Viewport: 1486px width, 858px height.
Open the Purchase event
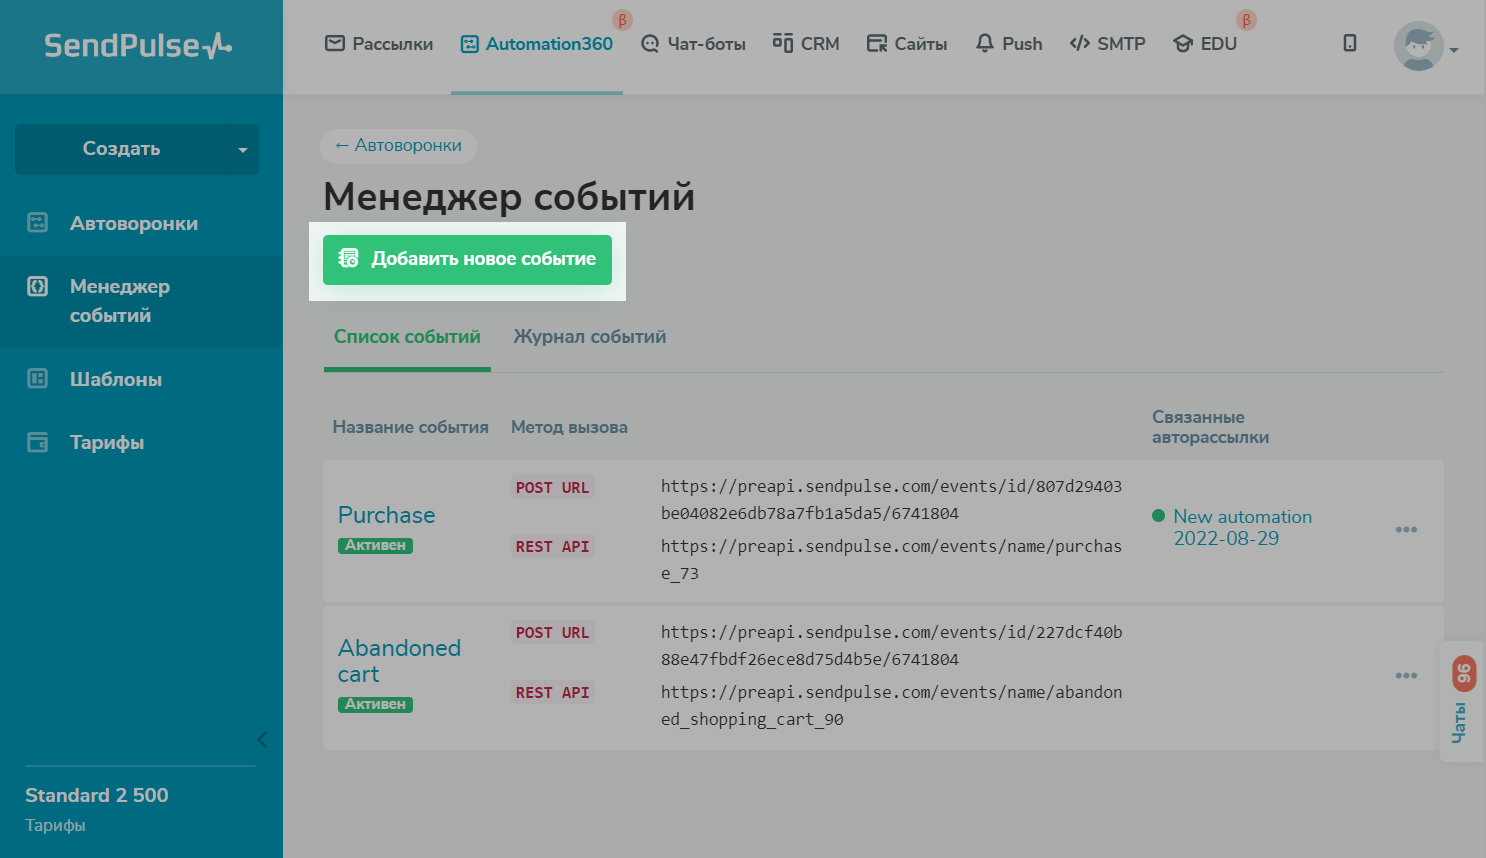(387, 515)
